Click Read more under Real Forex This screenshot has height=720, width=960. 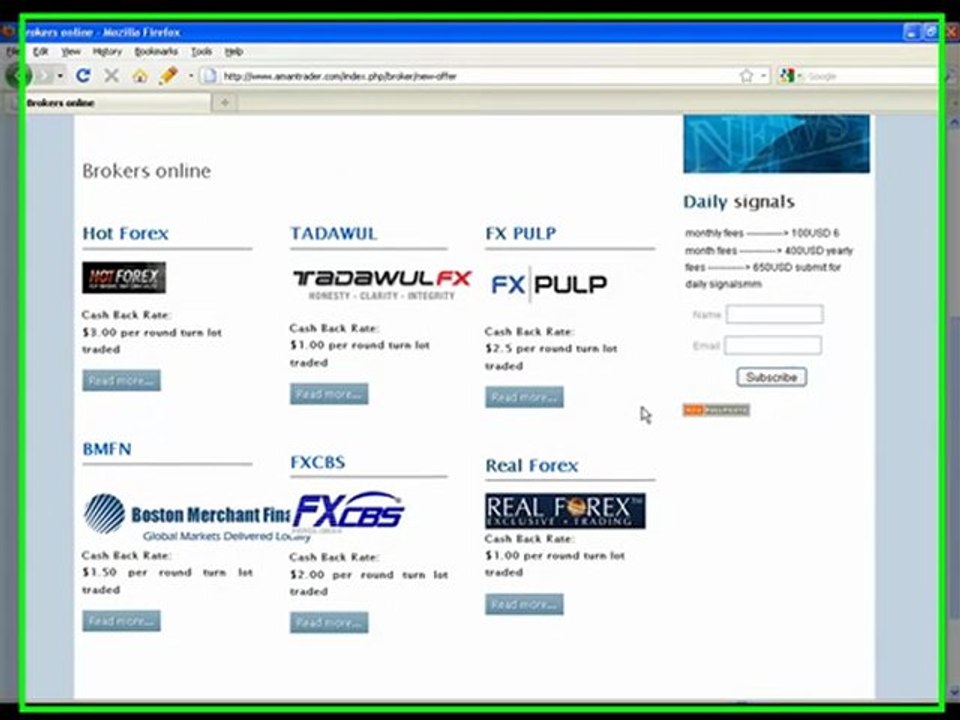[524, 604]
